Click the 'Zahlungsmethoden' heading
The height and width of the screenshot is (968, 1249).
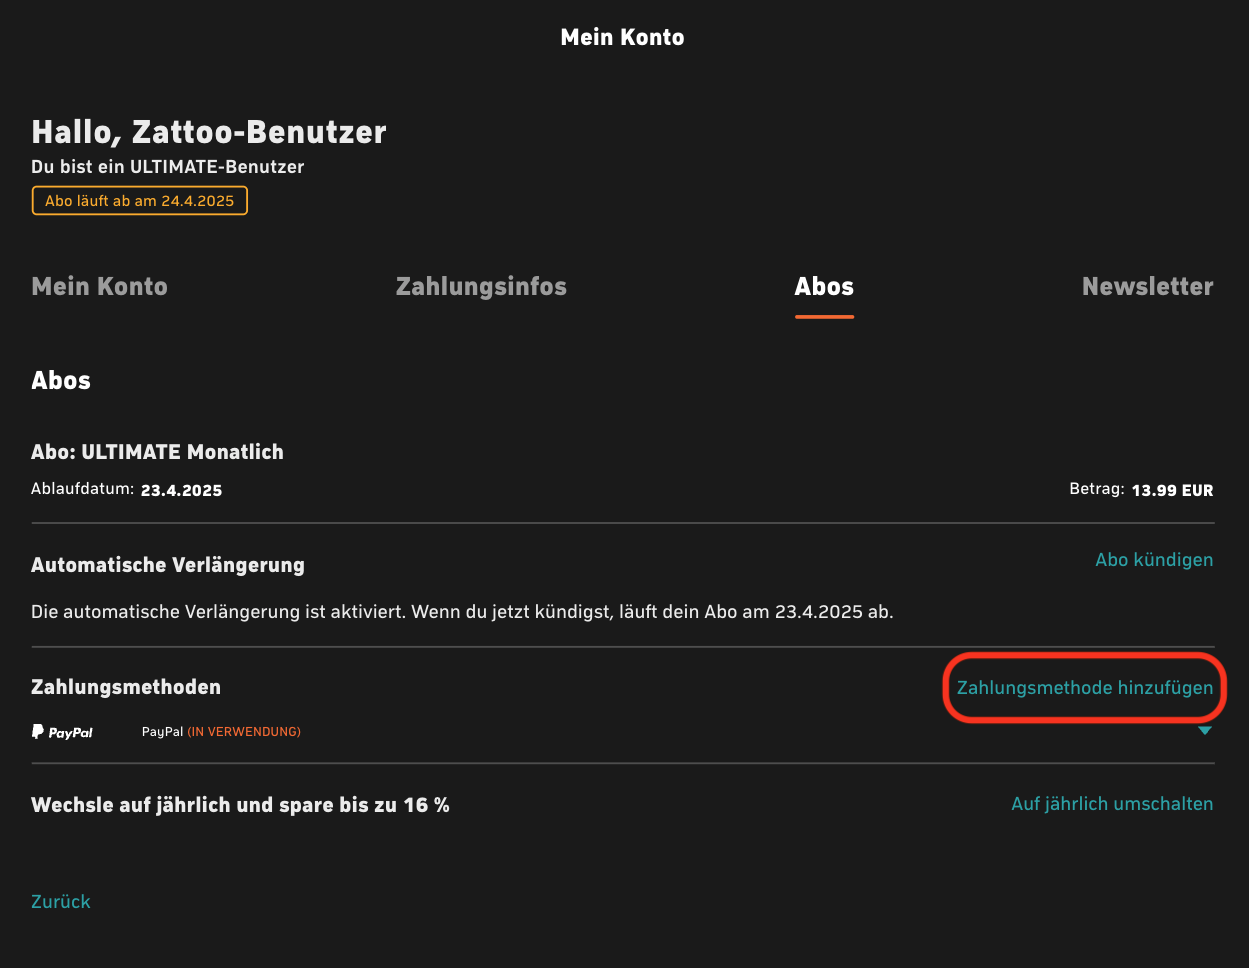pos(126,687)
